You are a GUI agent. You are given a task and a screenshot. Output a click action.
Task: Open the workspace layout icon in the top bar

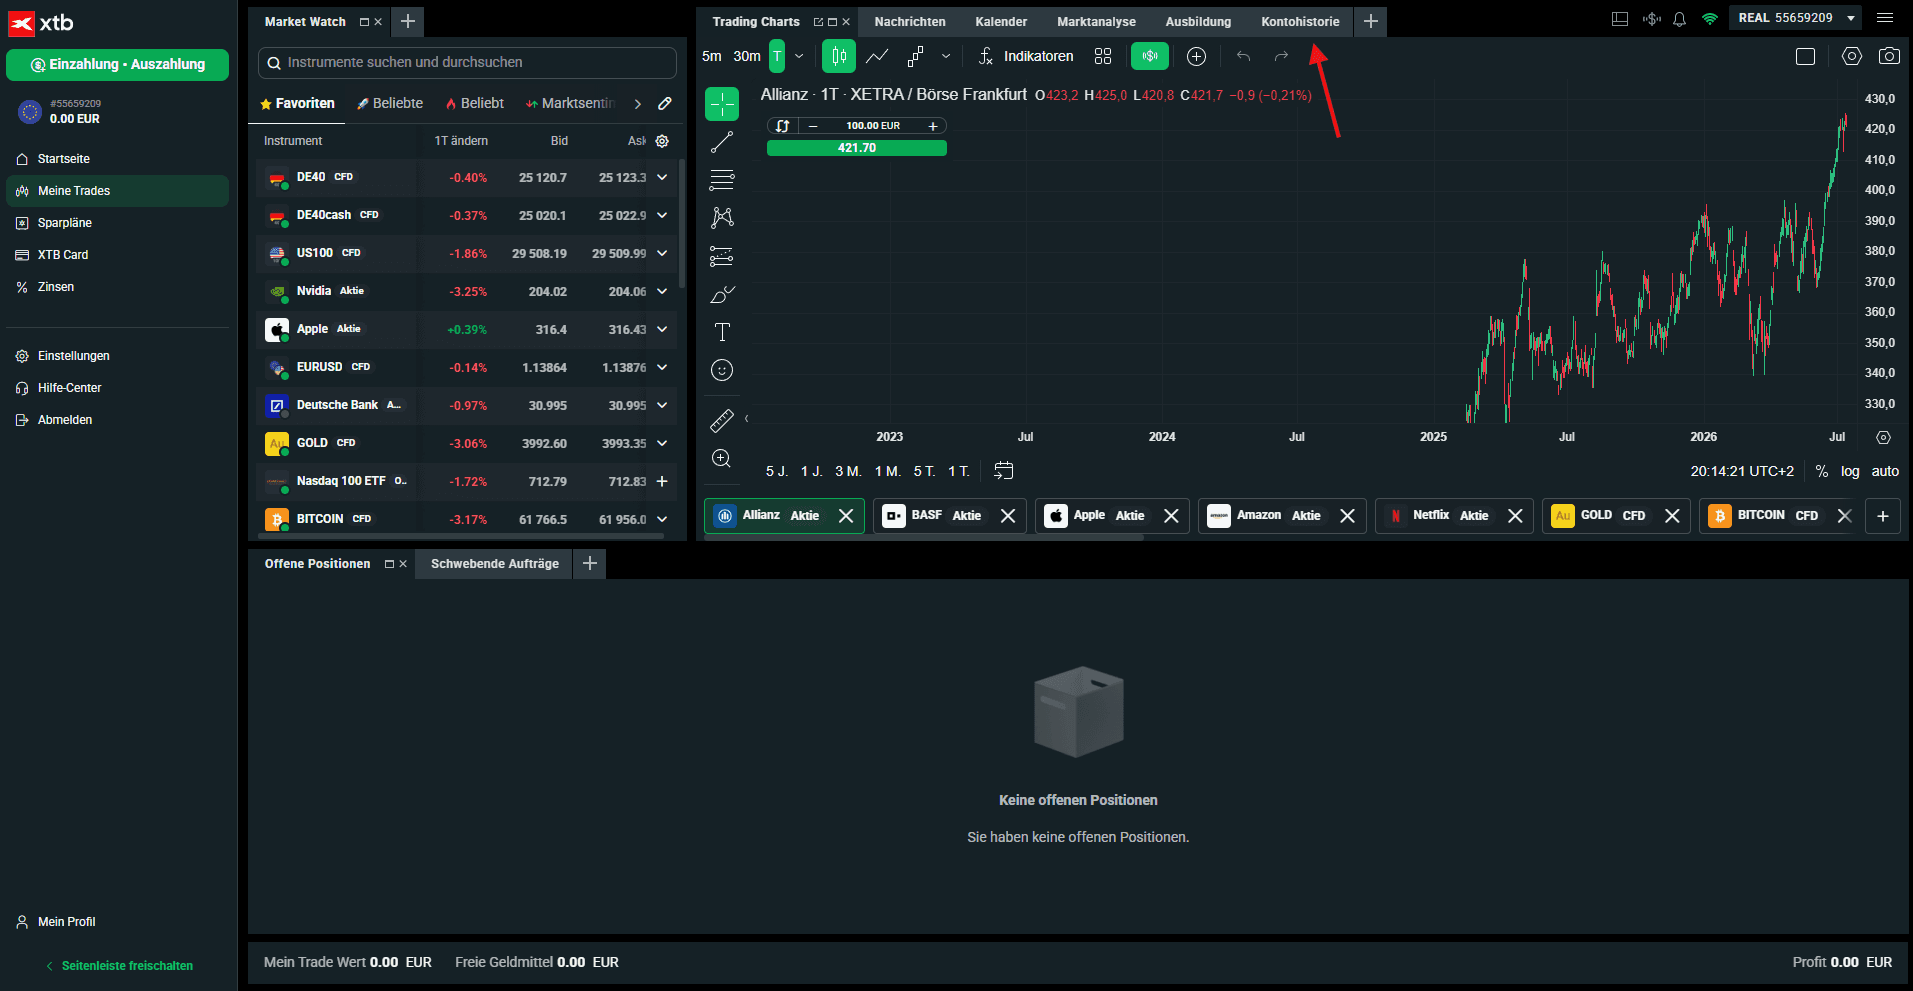click(x=1620, y=19)
